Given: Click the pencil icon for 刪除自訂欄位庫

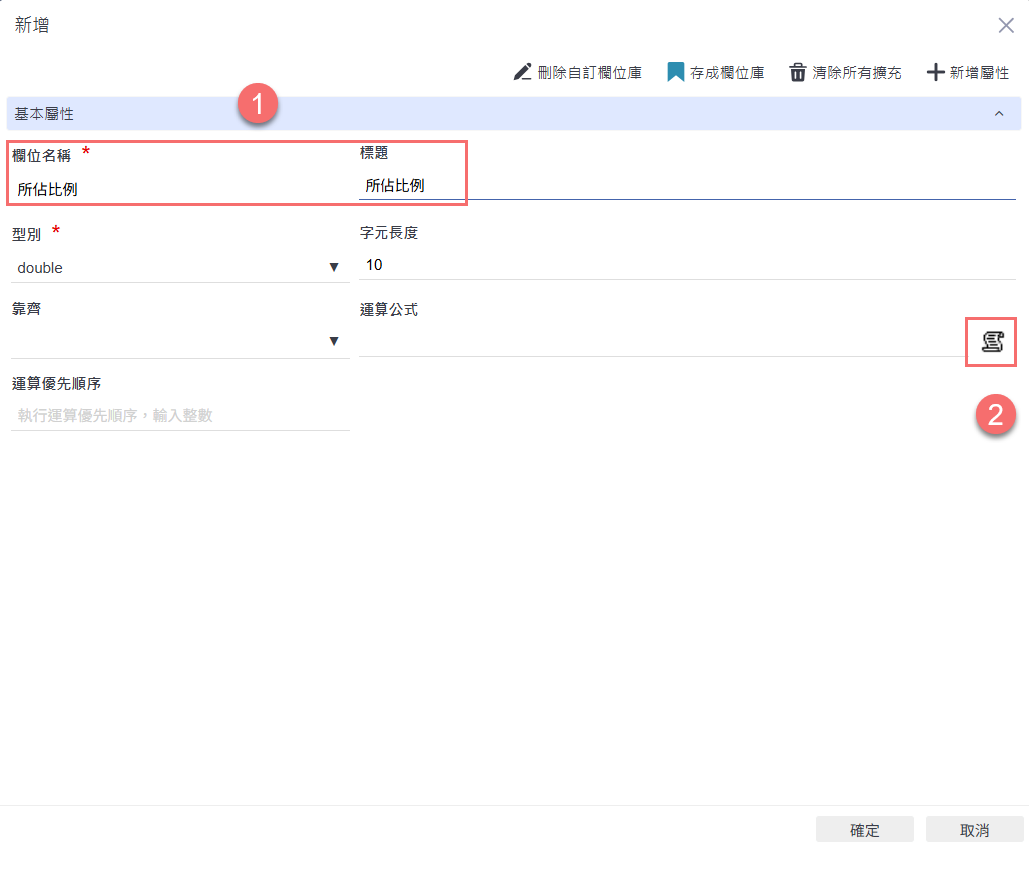Looking at the screenshot, I should (x=522, y=73).
